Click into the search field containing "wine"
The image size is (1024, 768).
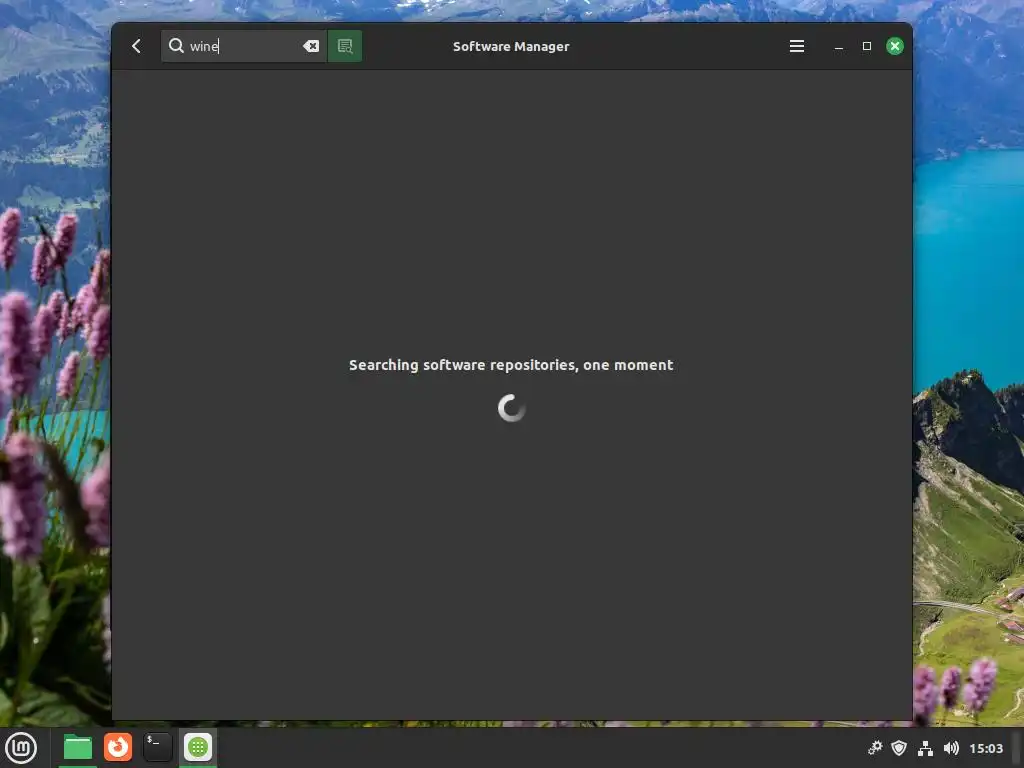[x=244, y=46]
